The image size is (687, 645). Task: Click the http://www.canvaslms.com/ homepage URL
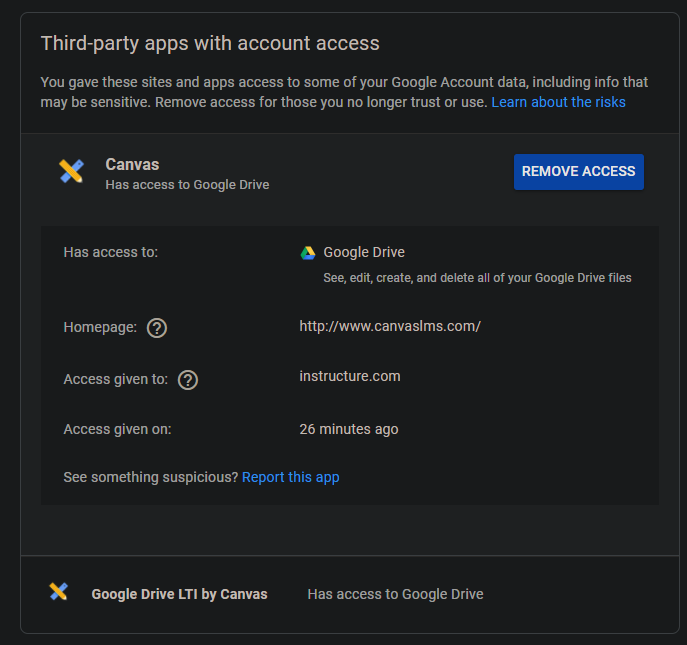390,326
